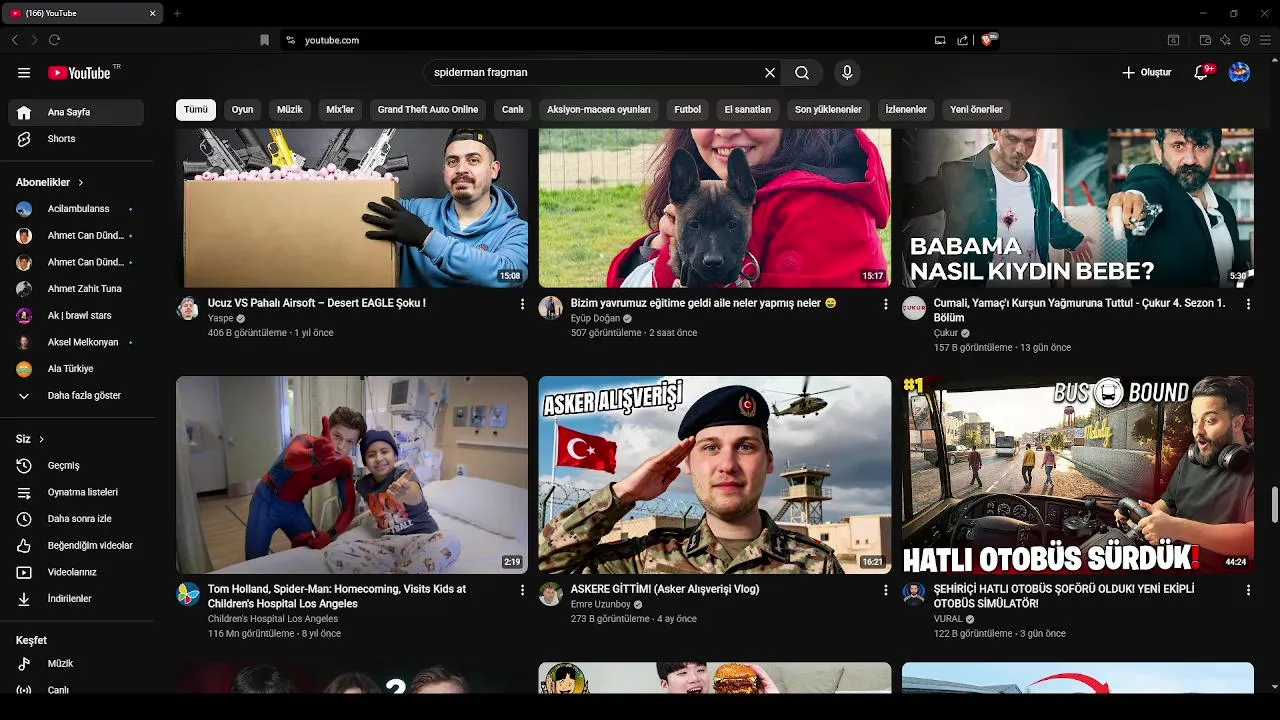Open the notifications bell

tap(1202, 73)
